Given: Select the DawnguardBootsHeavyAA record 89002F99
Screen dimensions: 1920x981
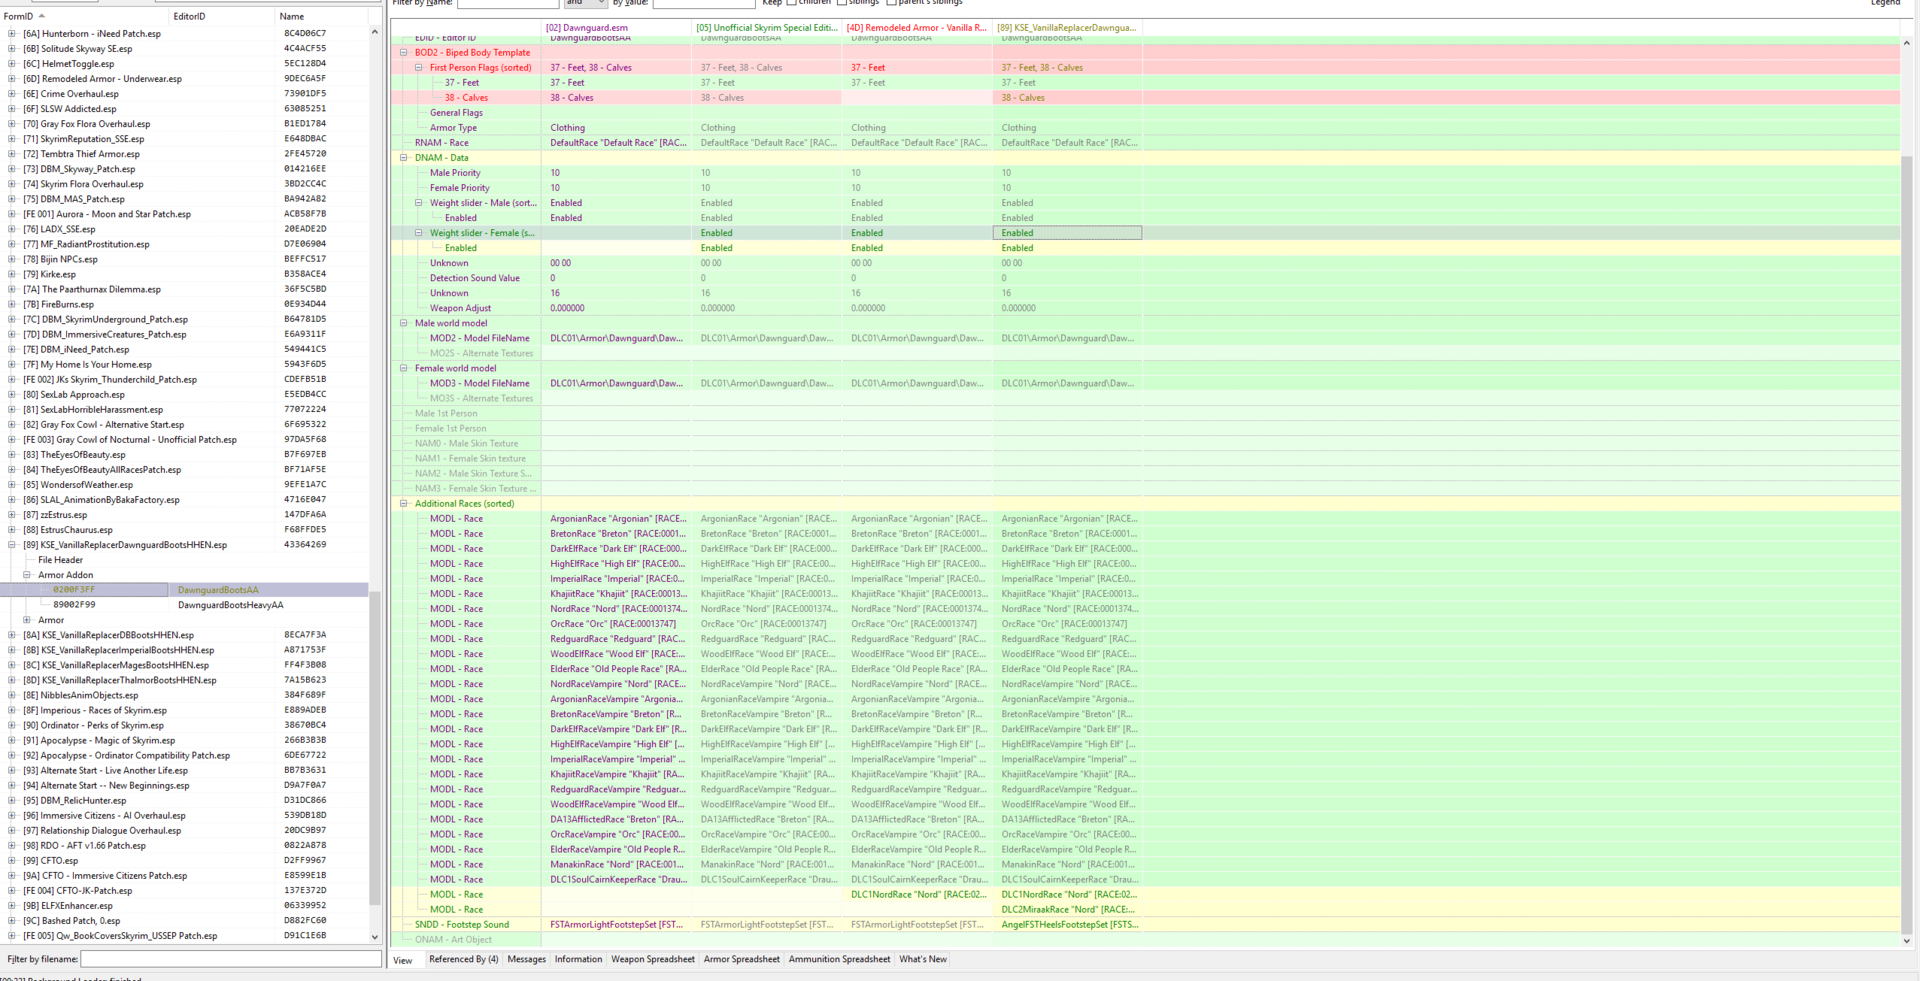Looking at the screenshot, I should click(184, 605).
